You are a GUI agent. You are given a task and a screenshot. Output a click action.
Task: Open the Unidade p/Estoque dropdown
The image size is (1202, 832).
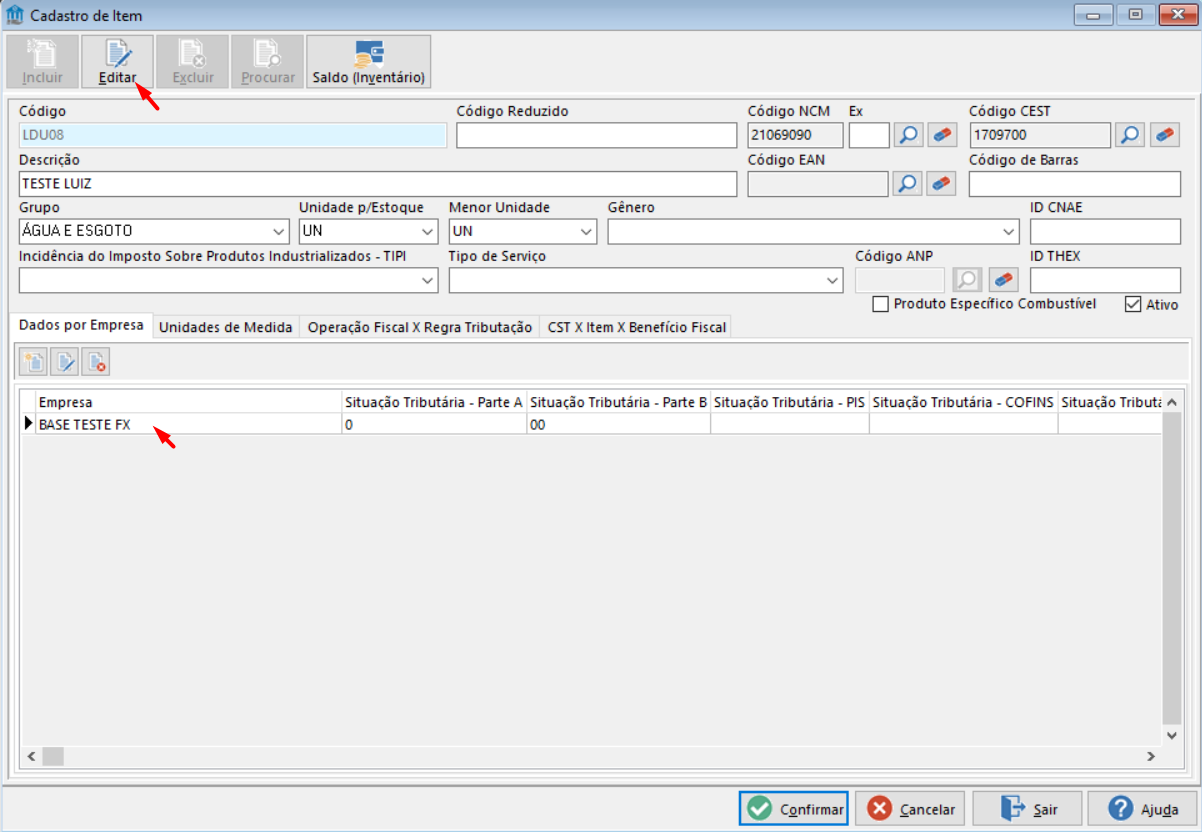(x=428, y=232)
